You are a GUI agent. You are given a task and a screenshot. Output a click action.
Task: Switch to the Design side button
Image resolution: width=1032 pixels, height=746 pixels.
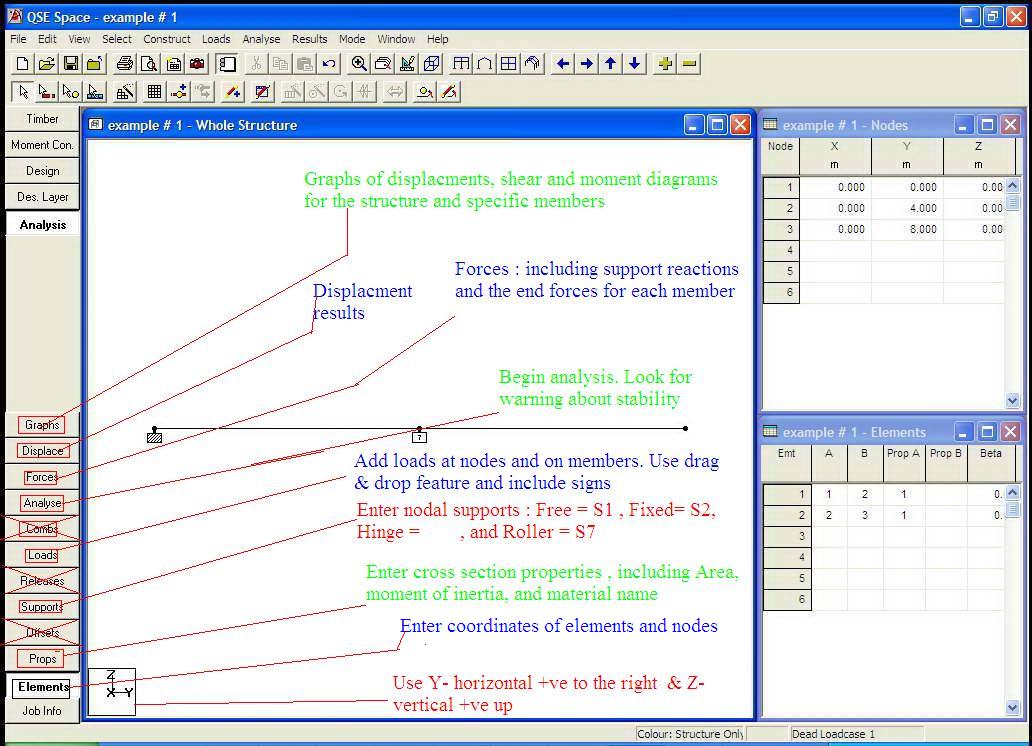[42, 171]
